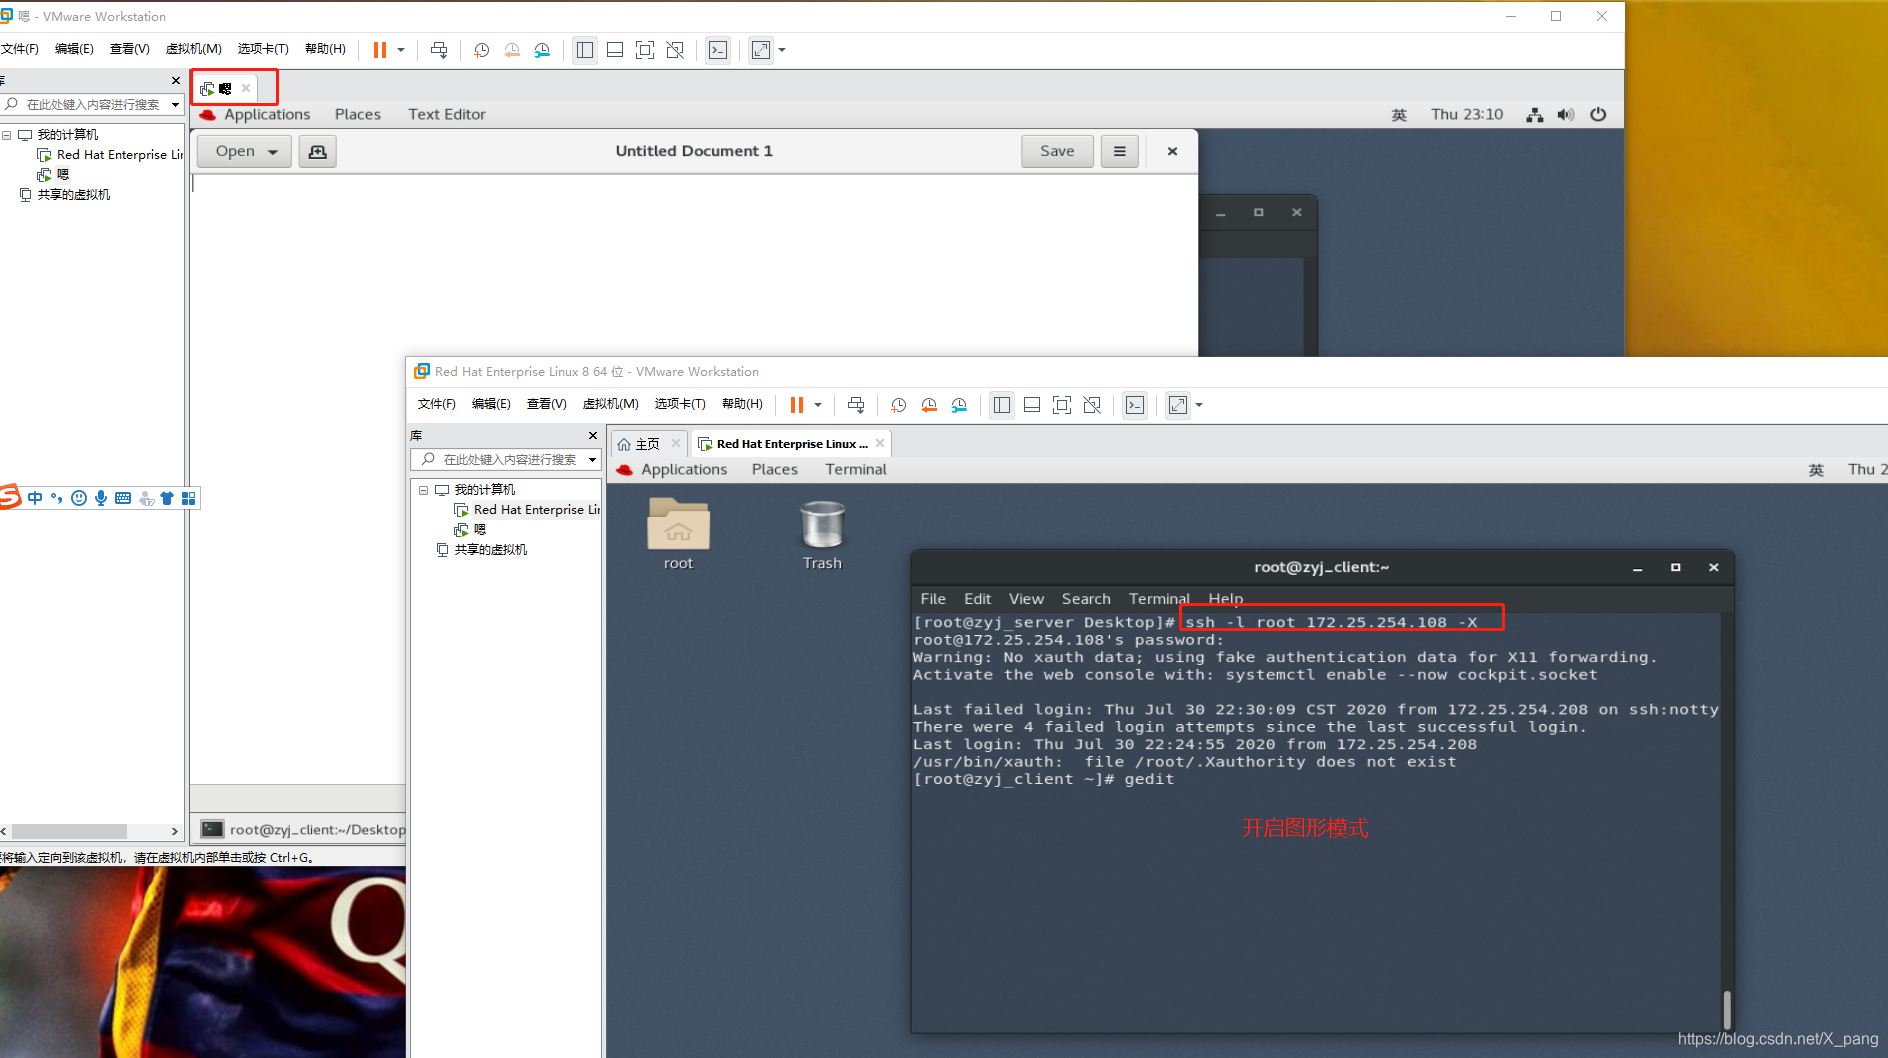Open console view icon in back VMware toolbar
The image size is (1888, 1058).
point(718,50)
